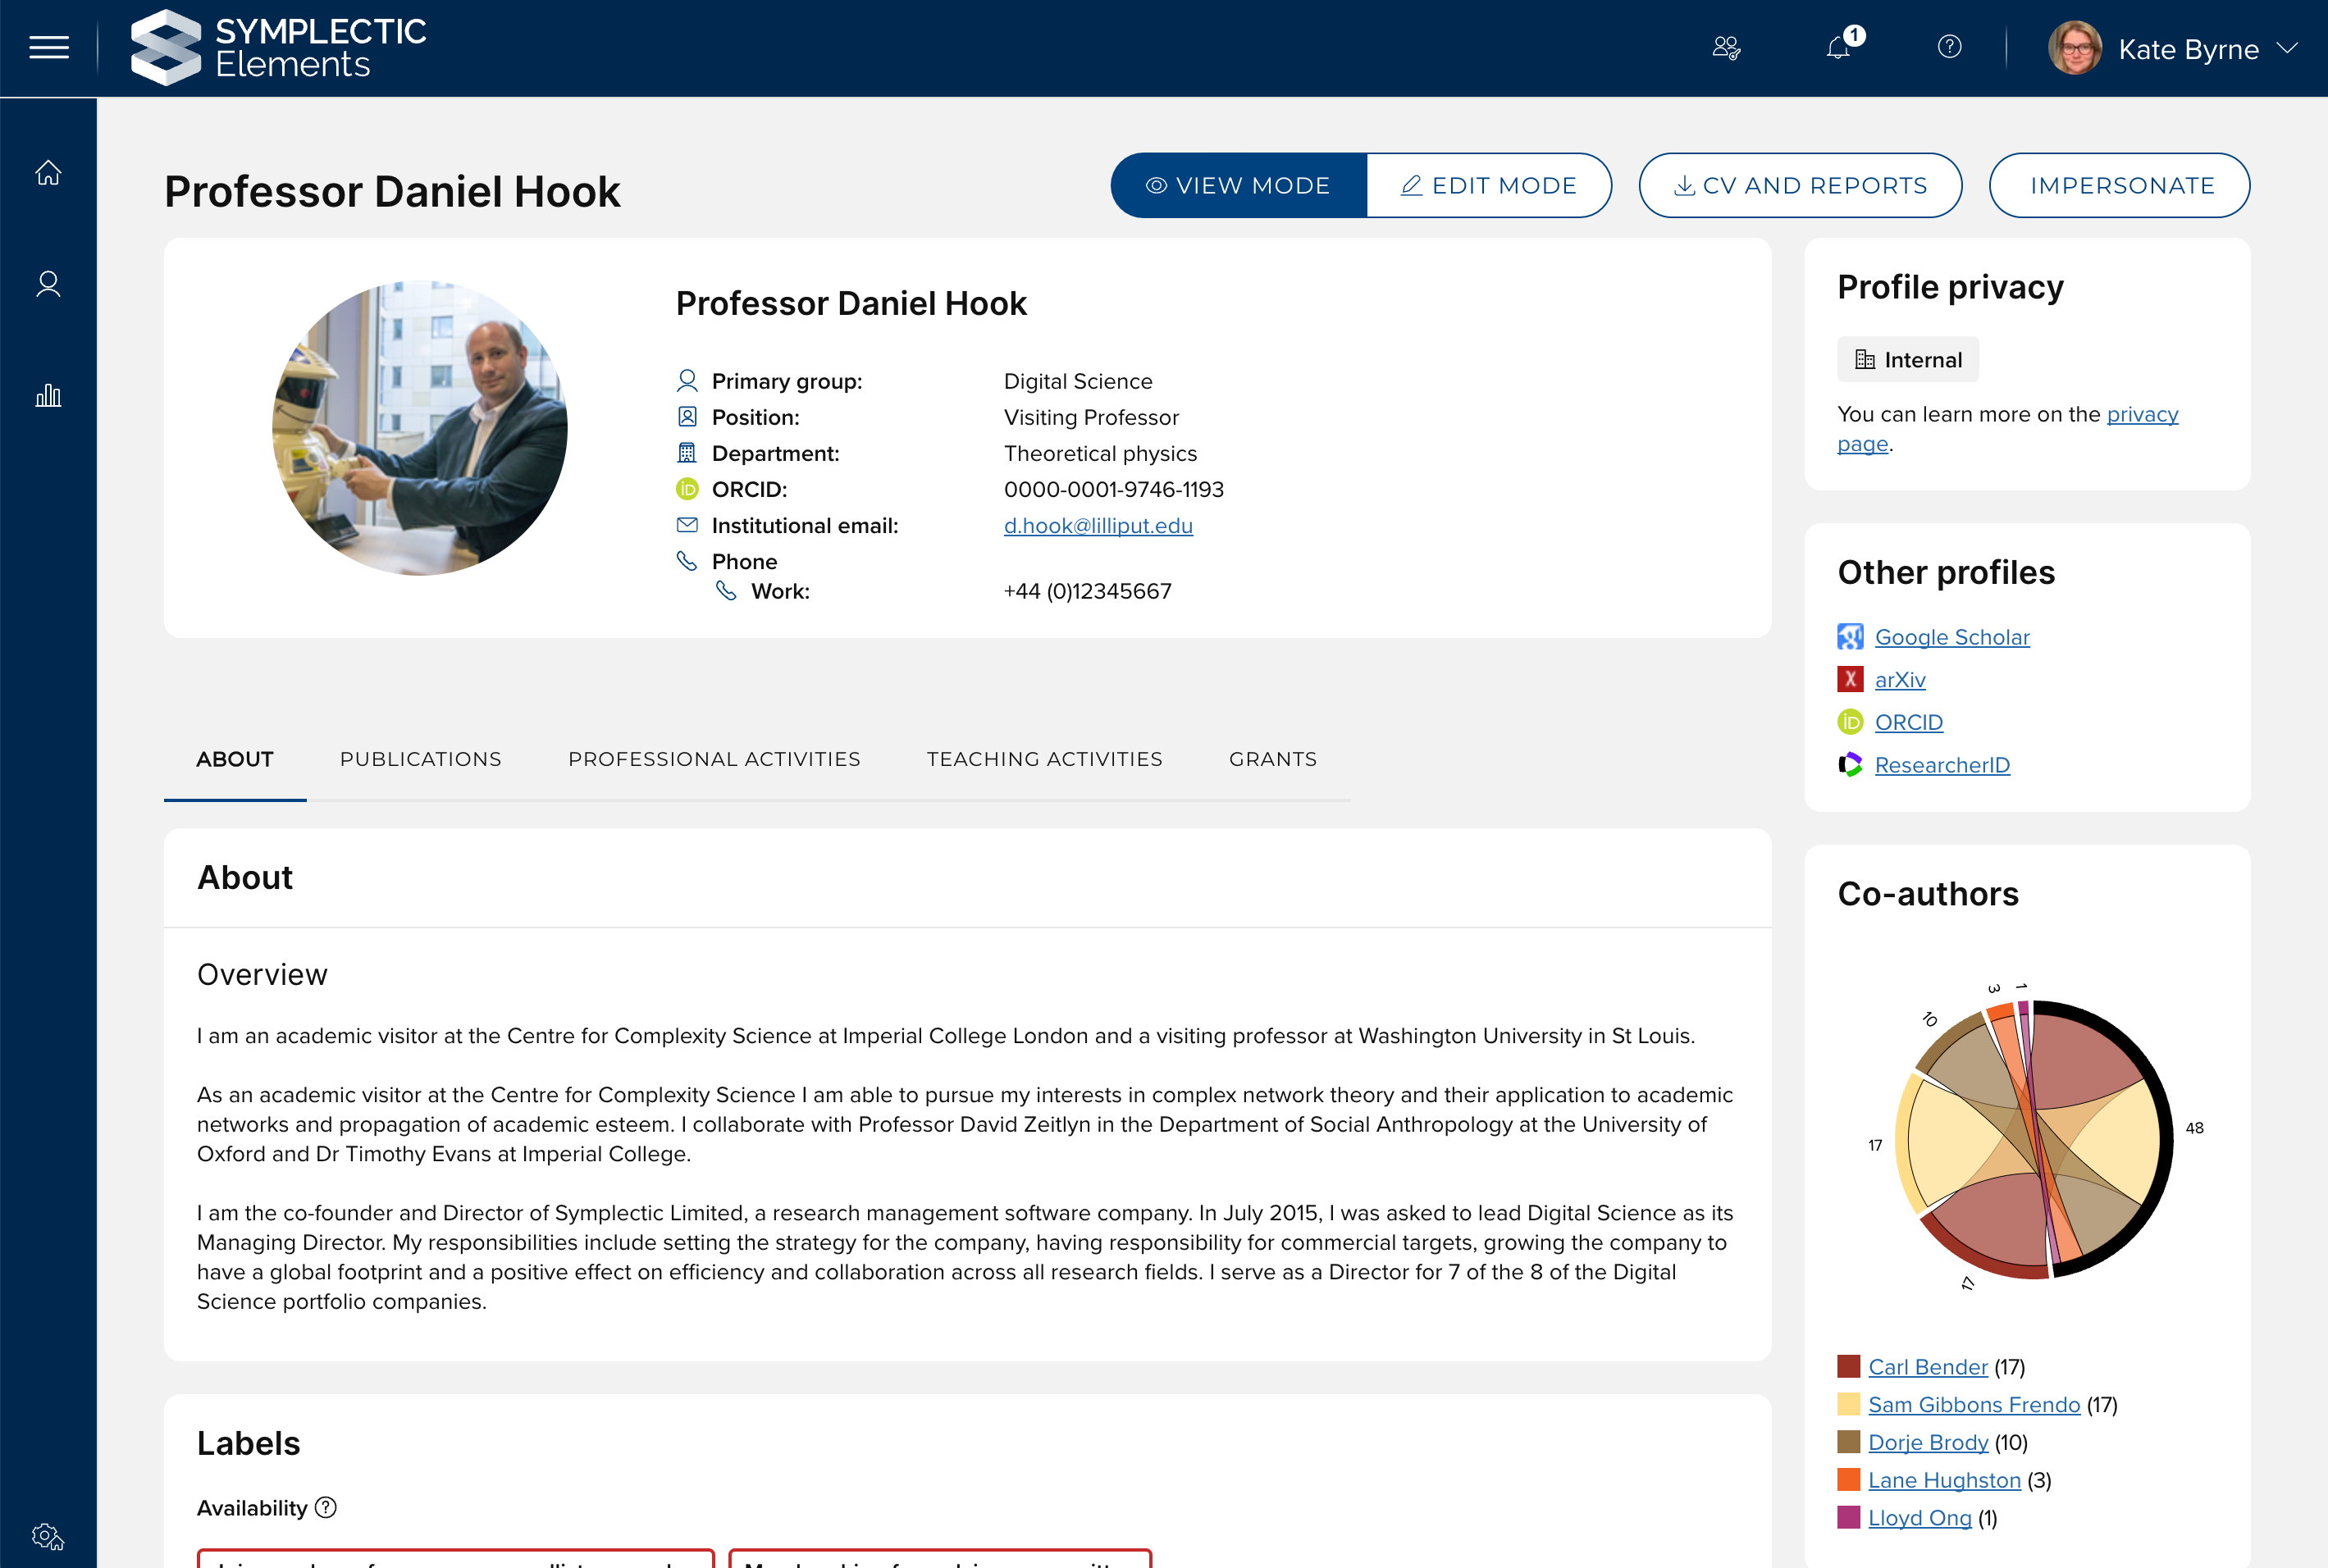The image size is (2328, 1568).
Task: Click Availability help info icon
Action: 326,1507
